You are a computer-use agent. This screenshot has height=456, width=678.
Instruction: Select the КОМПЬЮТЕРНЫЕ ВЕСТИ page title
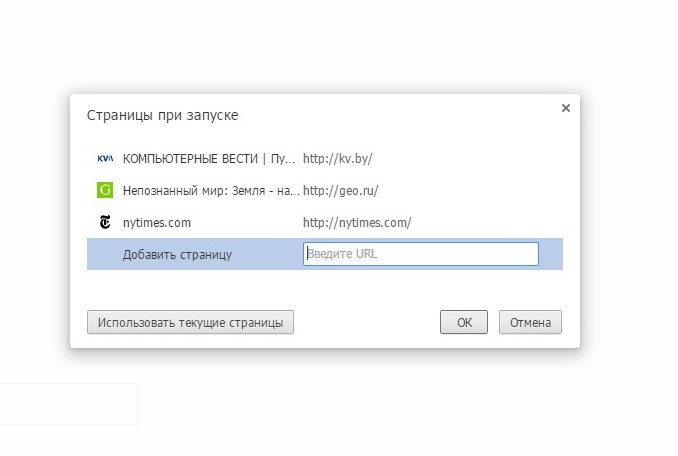pyautogui.click(x=208, y=159)
